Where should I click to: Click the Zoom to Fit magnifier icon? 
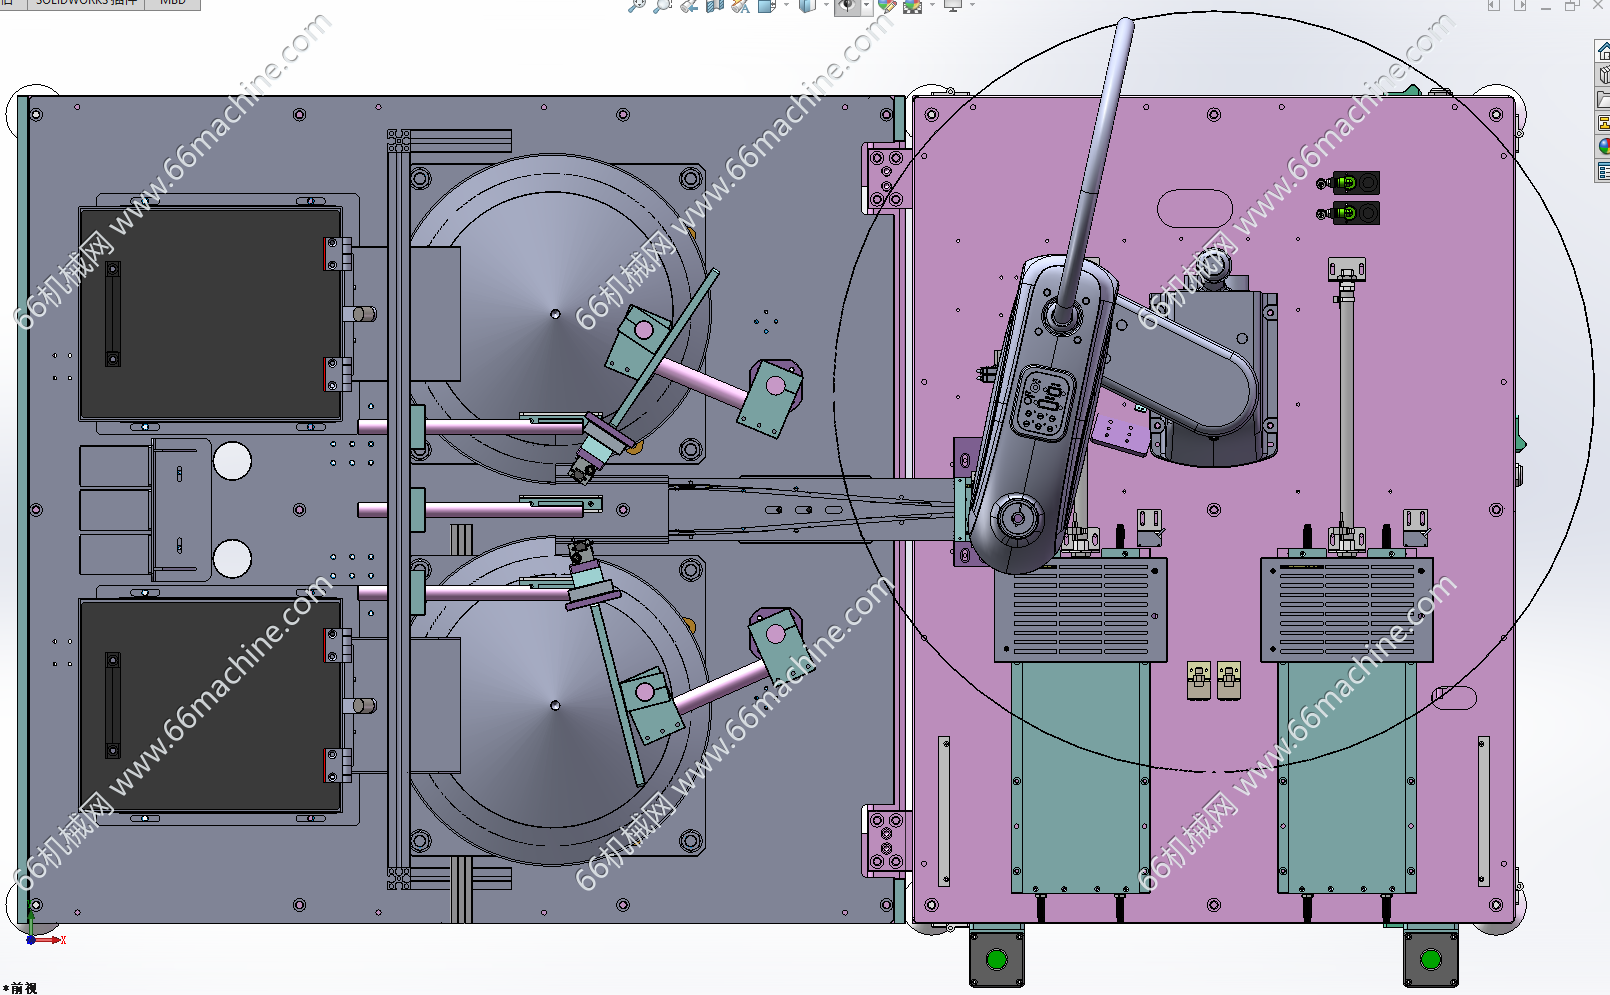pyautogui.click(x=636, y=5)
